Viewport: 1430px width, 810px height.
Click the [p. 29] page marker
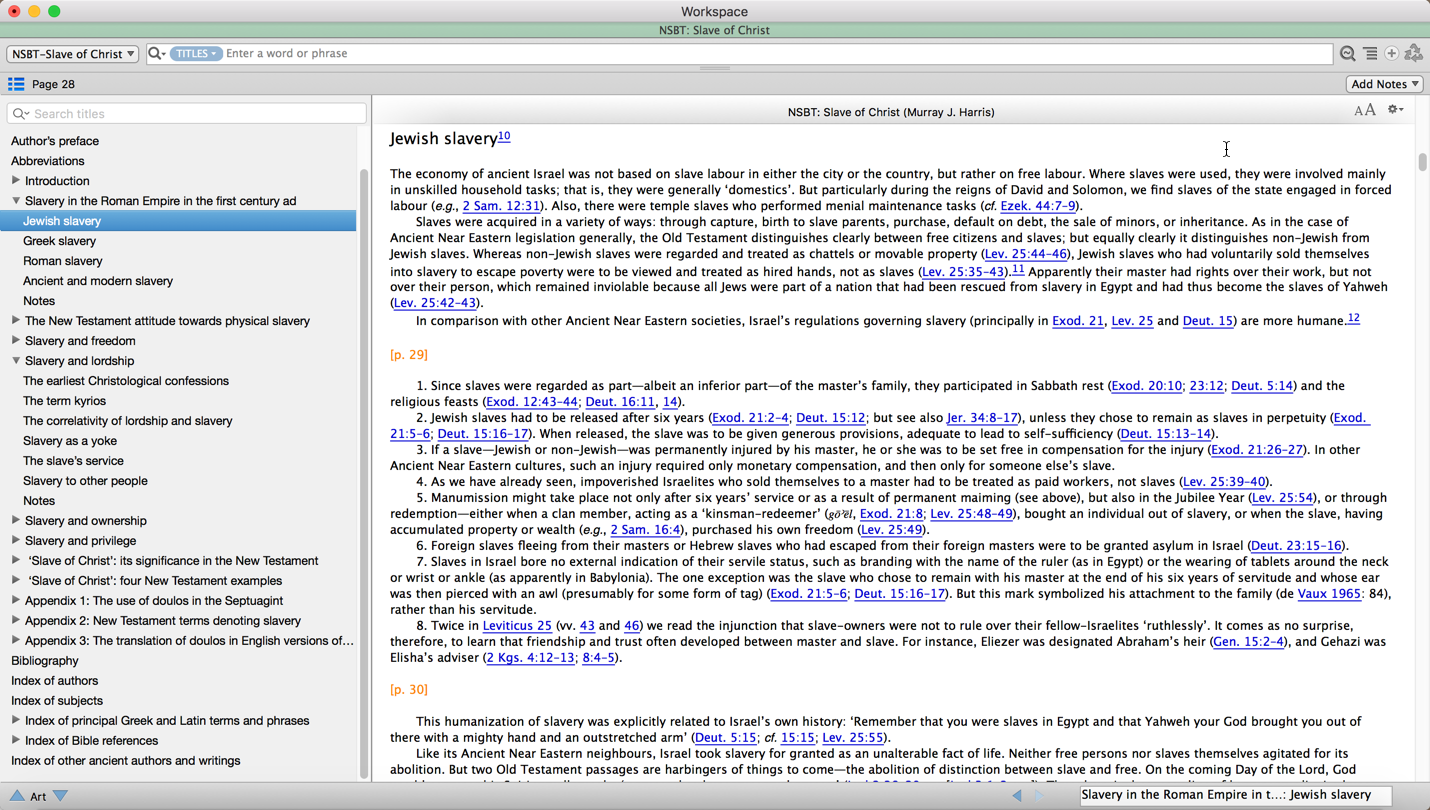pos(409,355)
